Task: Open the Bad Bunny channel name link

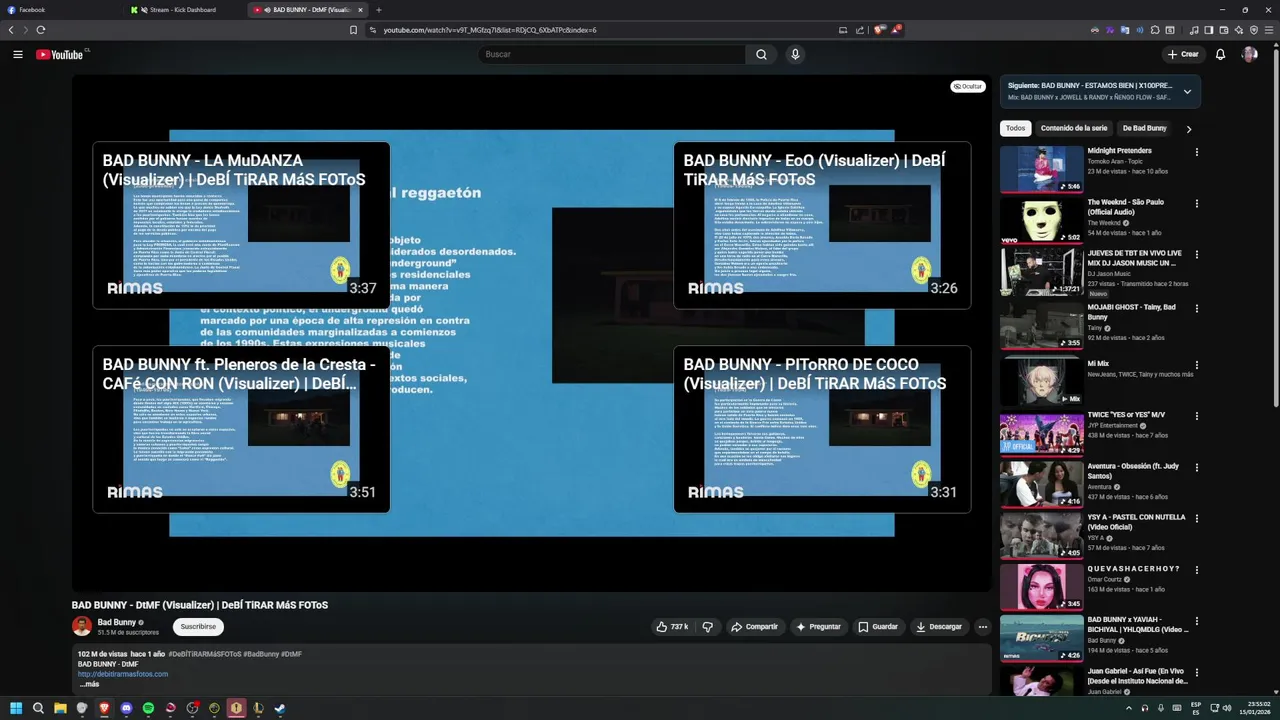Action: click(117, 622)
